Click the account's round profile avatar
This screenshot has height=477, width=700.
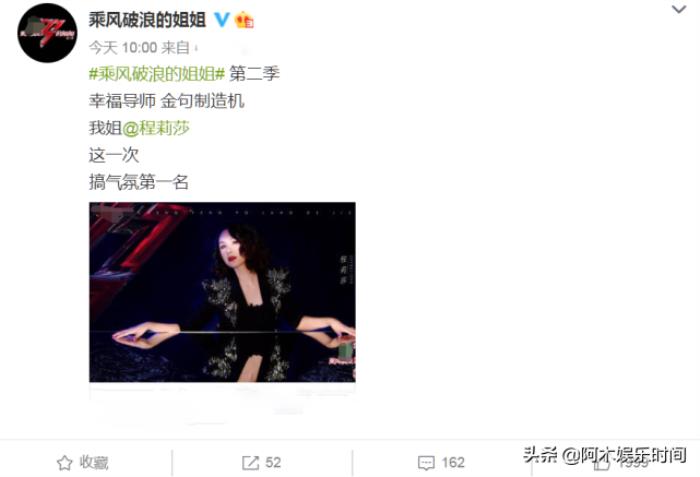47,33
